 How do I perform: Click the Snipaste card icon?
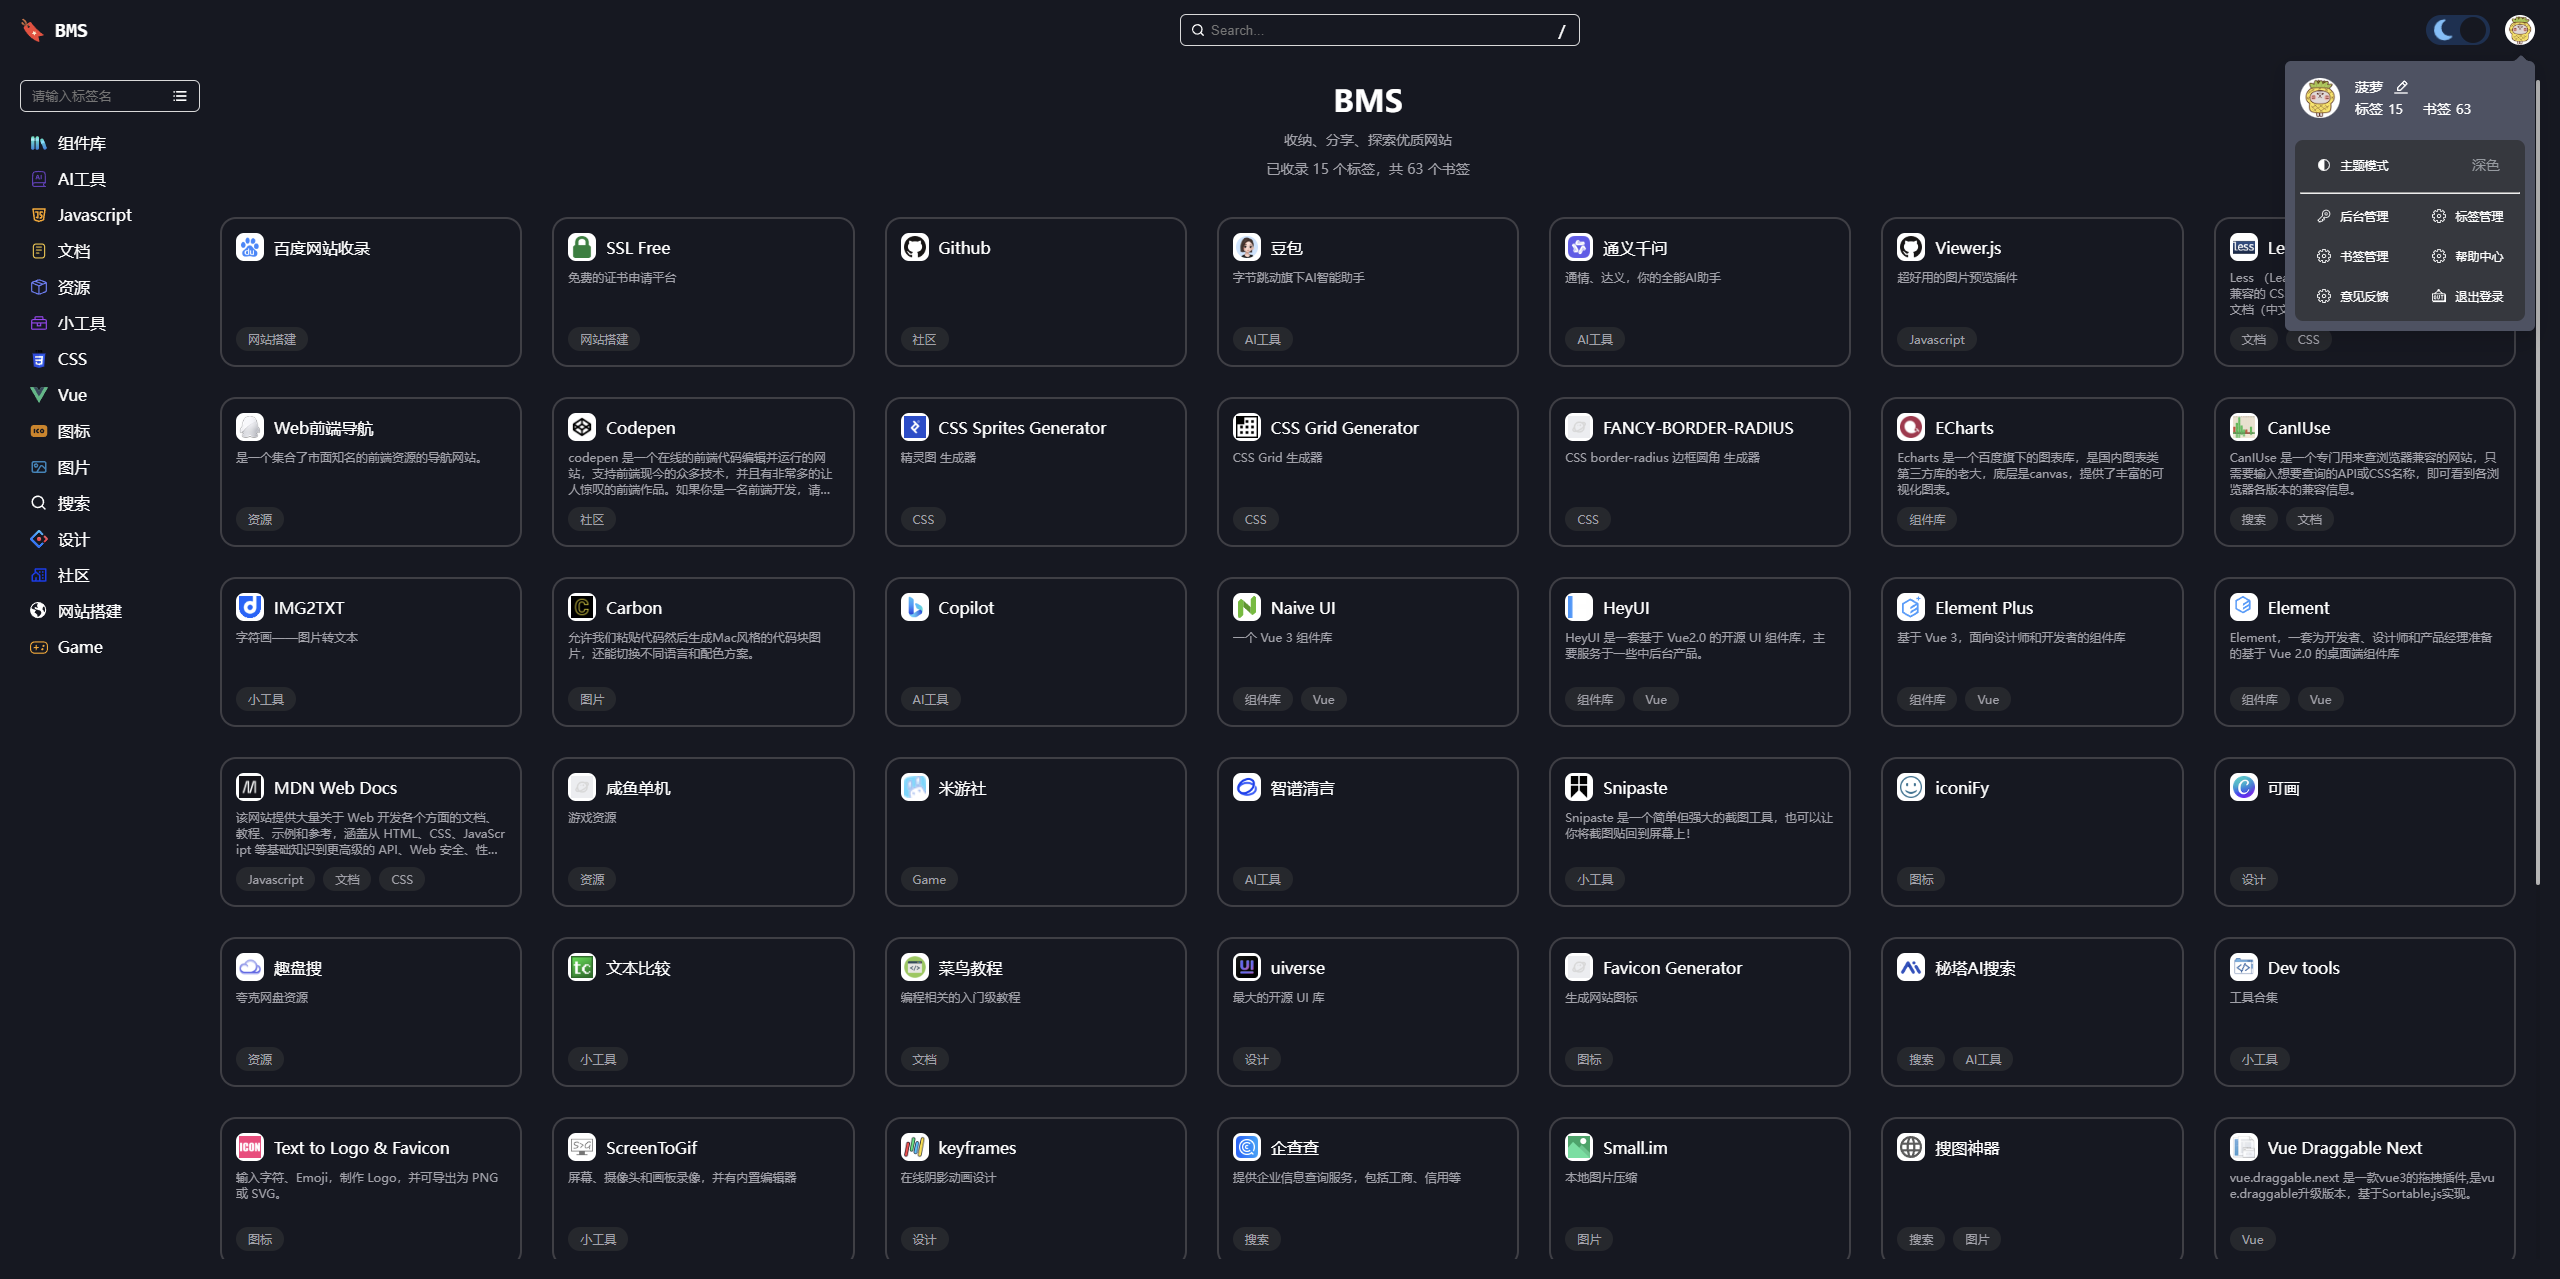1578,787
